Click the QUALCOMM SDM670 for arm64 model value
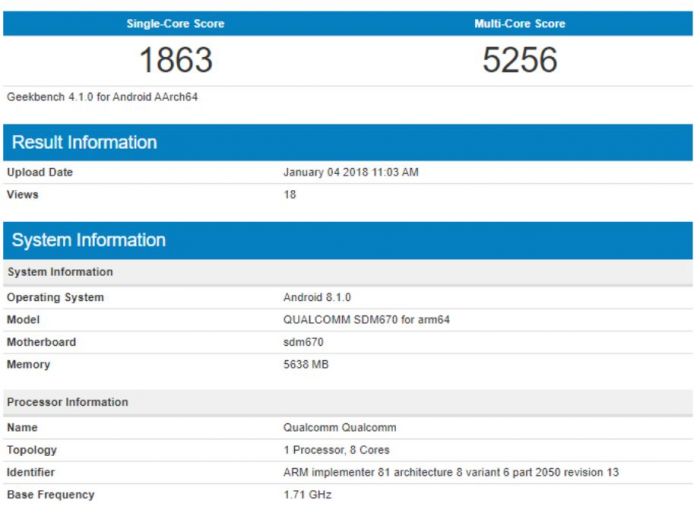The height and width of the screenshot is (532, 700). point(360,320)
